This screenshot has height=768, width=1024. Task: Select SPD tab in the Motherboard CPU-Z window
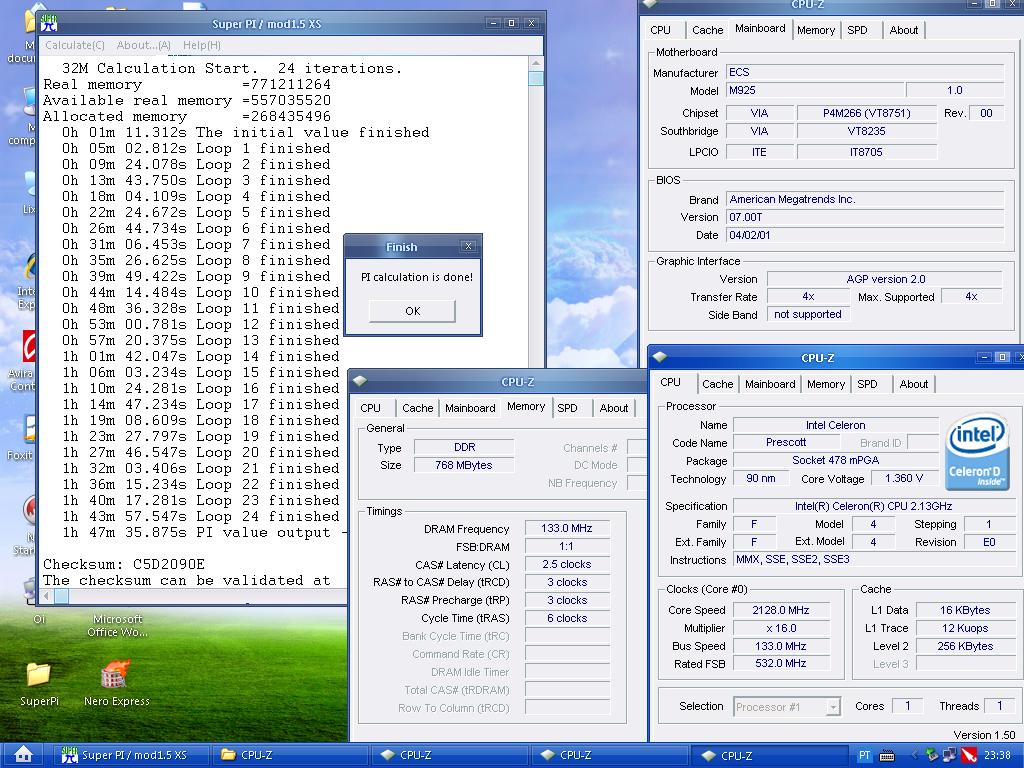(x=857, y=30)
